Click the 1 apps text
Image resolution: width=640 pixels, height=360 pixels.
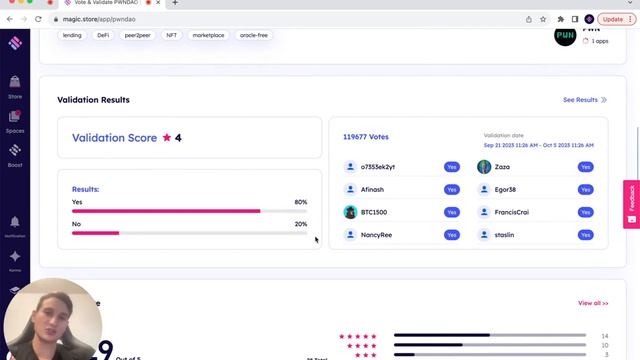(x=600, y=41)
